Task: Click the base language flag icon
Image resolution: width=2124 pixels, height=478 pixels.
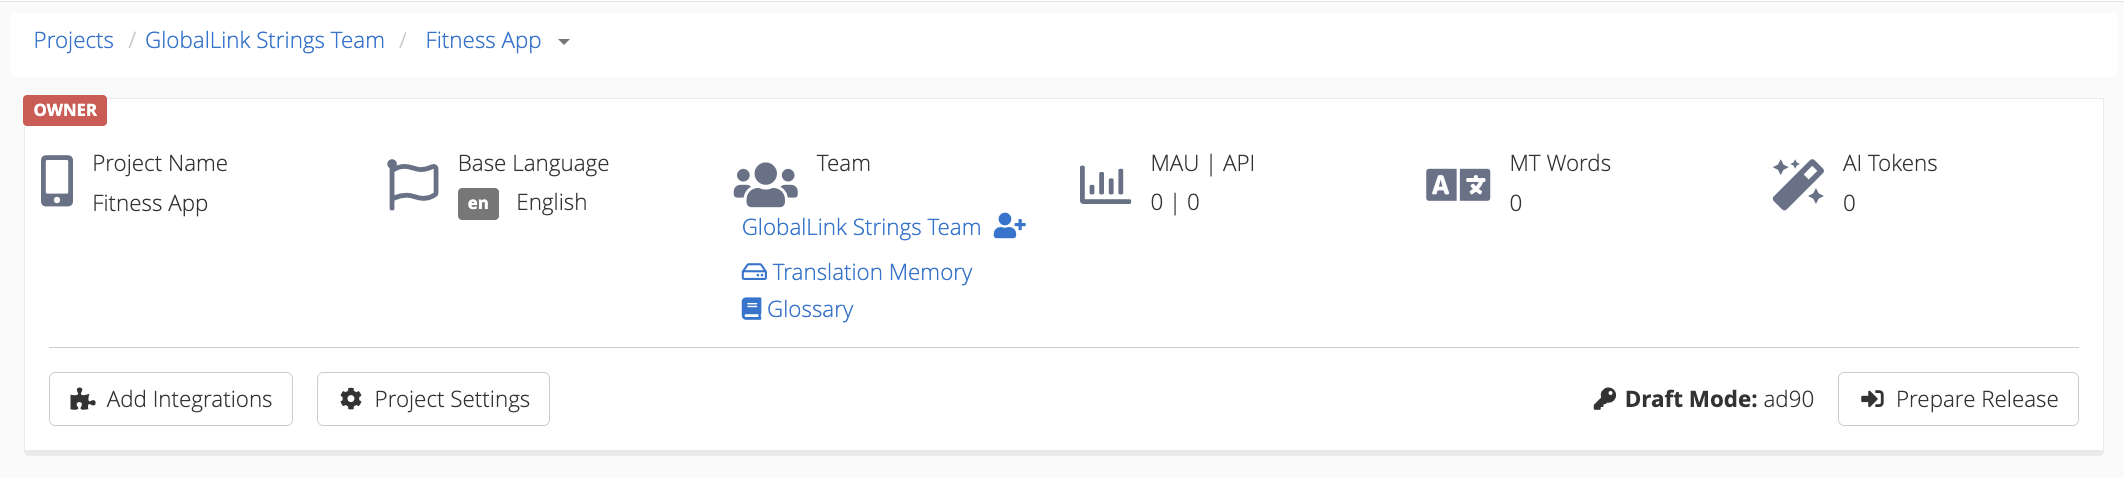Action: coord(413,184)
